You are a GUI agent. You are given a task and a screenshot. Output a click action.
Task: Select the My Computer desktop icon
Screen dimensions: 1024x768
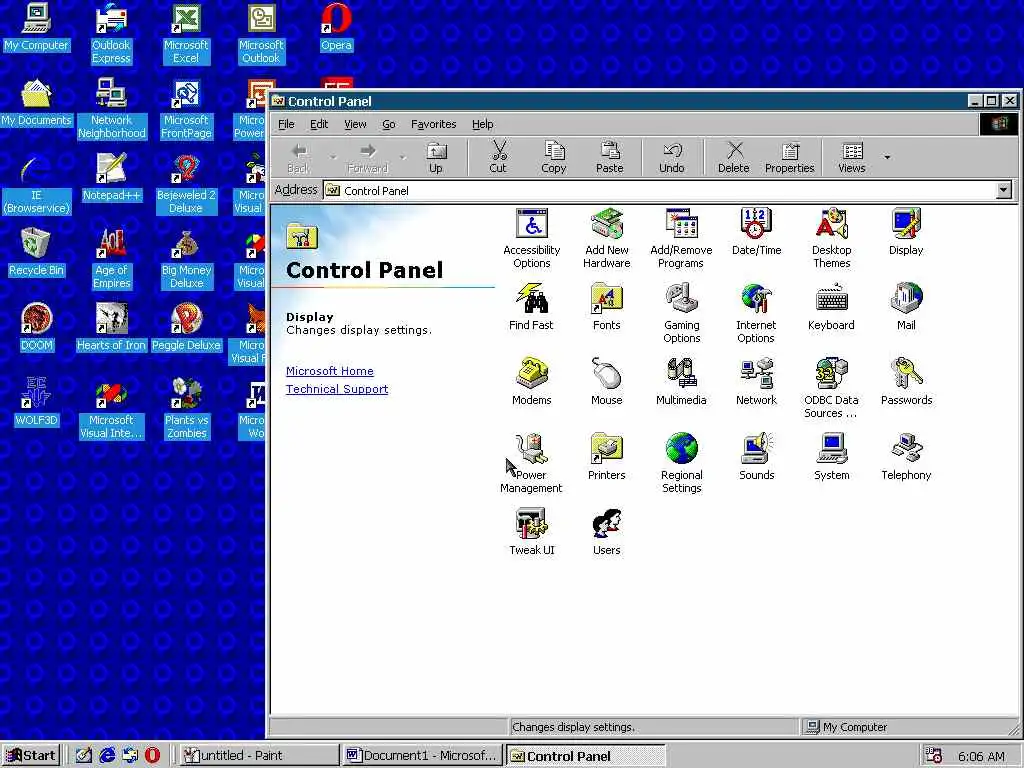pyautogui.click(x=37, y=27)
